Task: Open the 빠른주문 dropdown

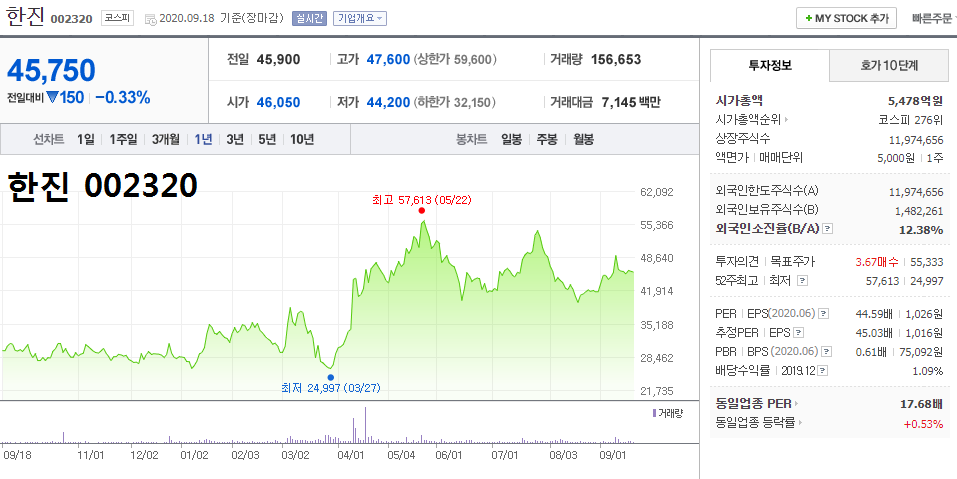Action: 934,18
